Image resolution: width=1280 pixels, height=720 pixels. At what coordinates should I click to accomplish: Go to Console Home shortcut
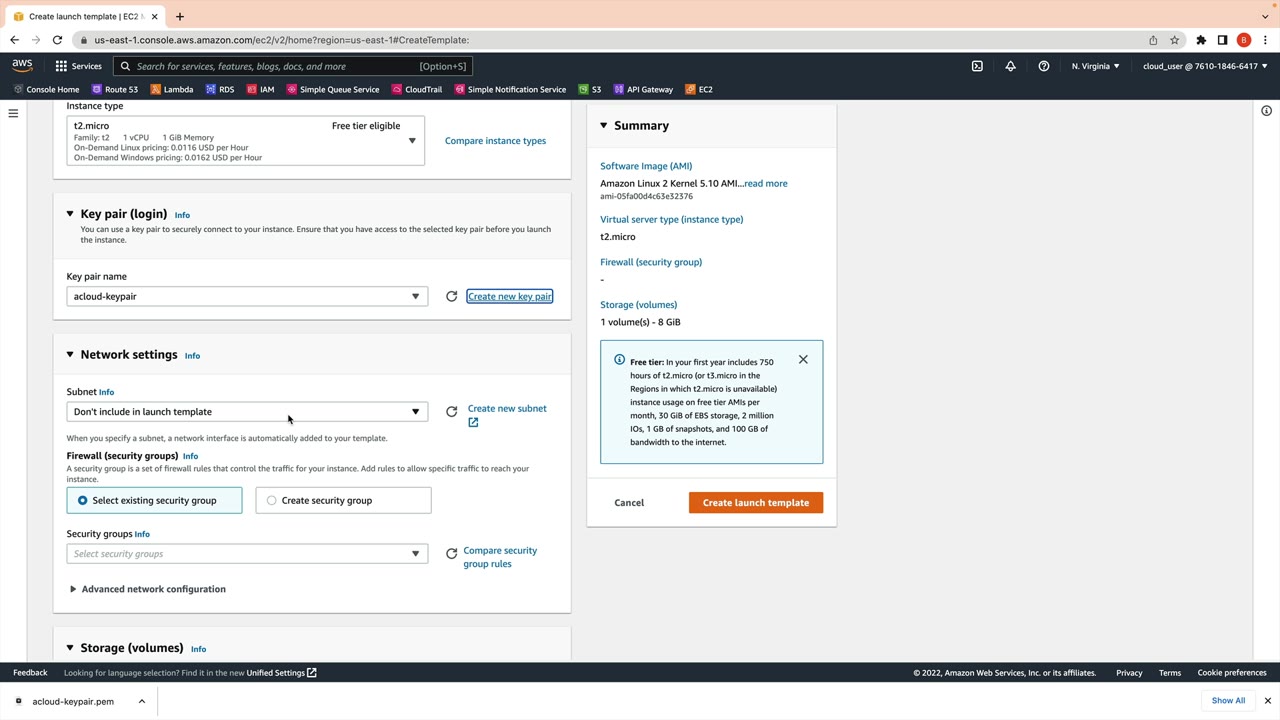point(46,89)
